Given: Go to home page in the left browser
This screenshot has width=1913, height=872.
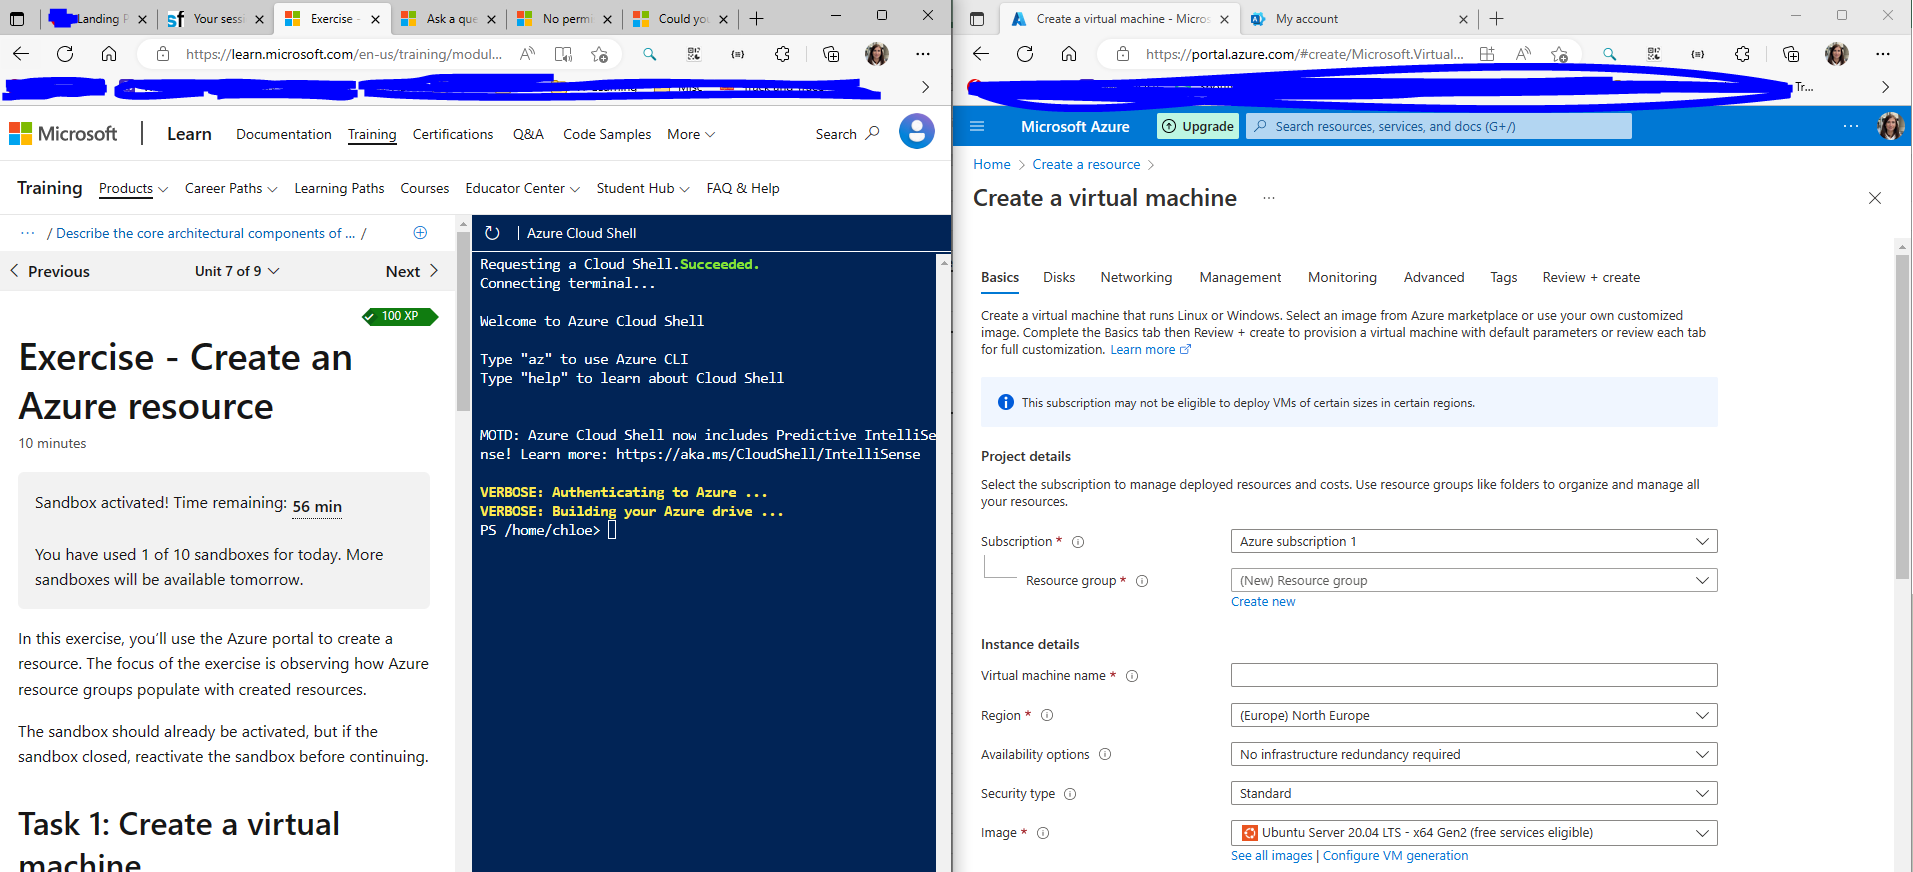Looking at the screenshot, I should pyautogui.click(x=109, y=54).
